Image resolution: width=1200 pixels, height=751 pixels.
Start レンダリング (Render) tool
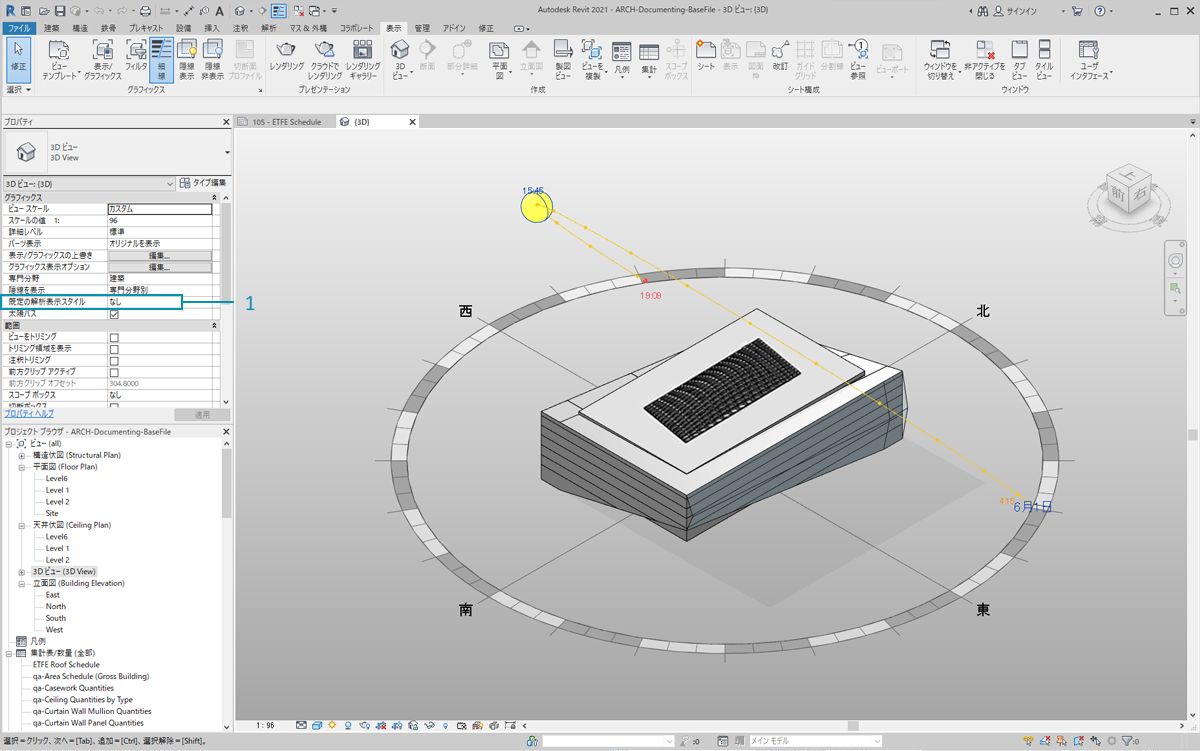tap(286, 56)
